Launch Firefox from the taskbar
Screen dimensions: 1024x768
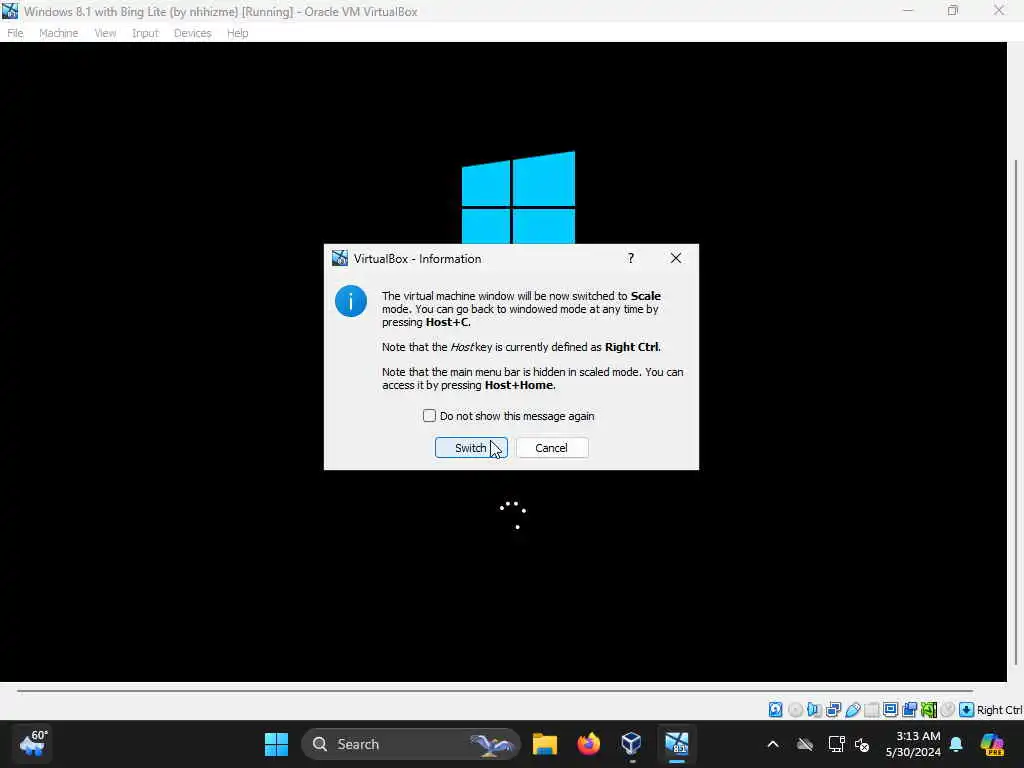[588, 744]
